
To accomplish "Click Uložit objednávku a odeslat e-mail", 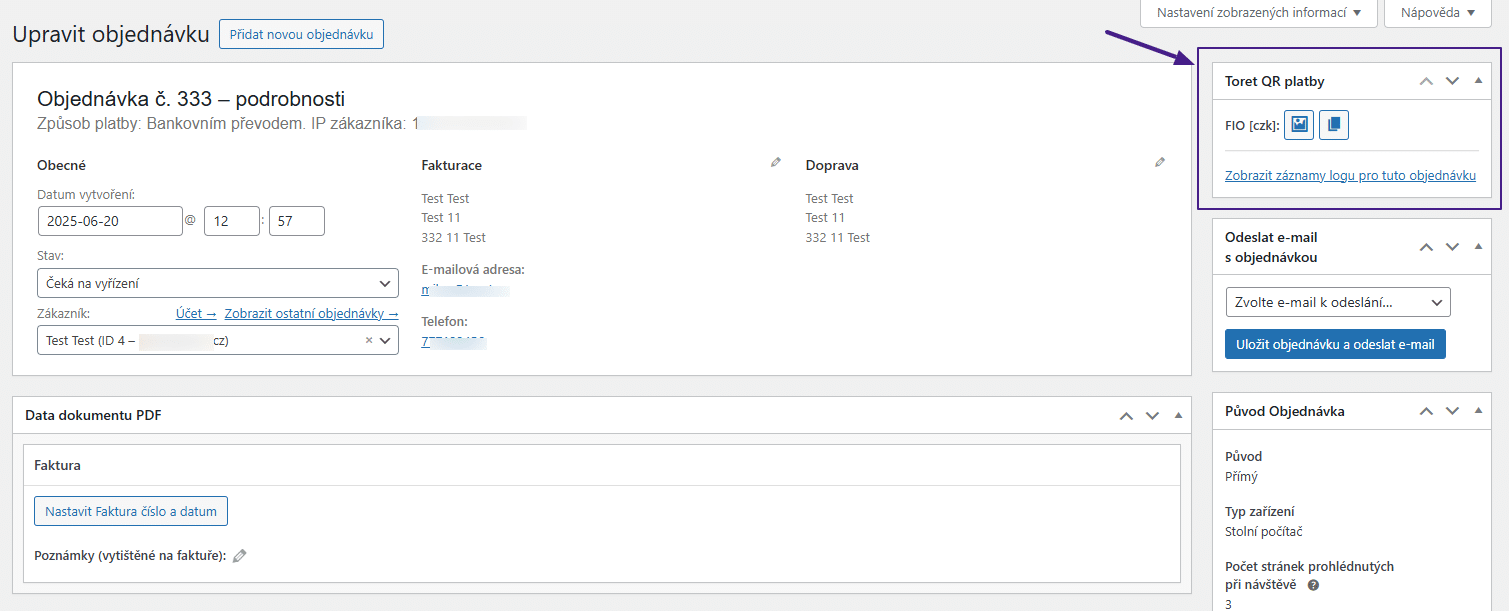I will click(1335, 344).
